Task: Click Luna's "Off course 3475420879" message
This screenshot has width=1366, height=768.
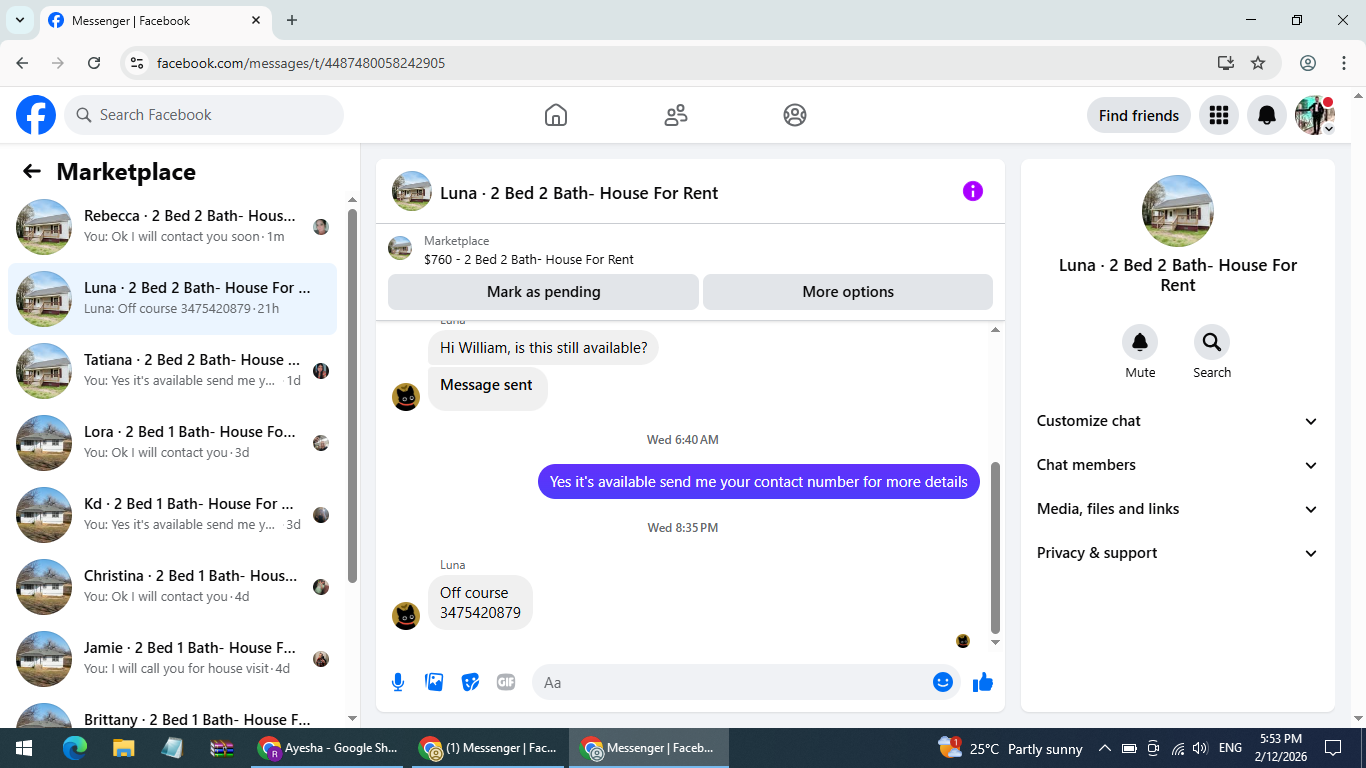Action: 480,603
